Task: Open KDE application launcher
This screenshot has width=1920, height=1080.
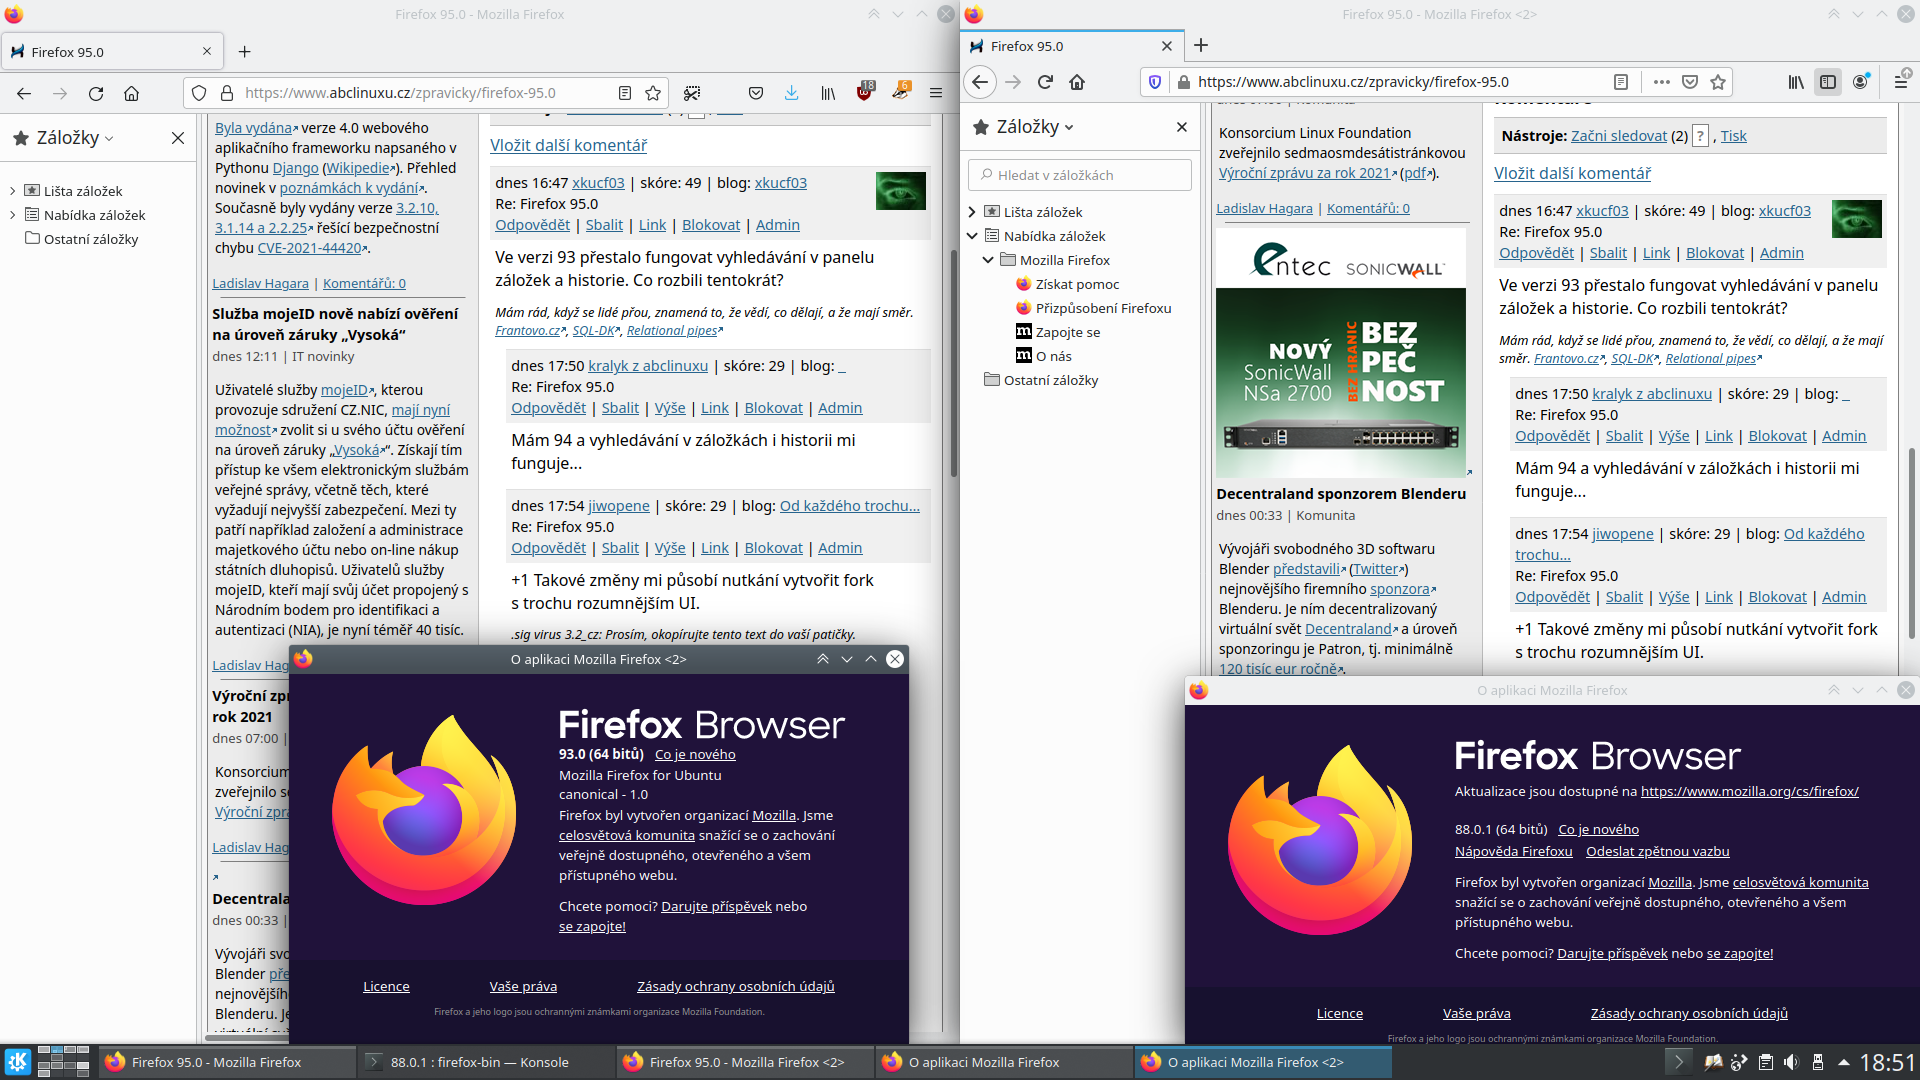Action: click(17, 1062)
